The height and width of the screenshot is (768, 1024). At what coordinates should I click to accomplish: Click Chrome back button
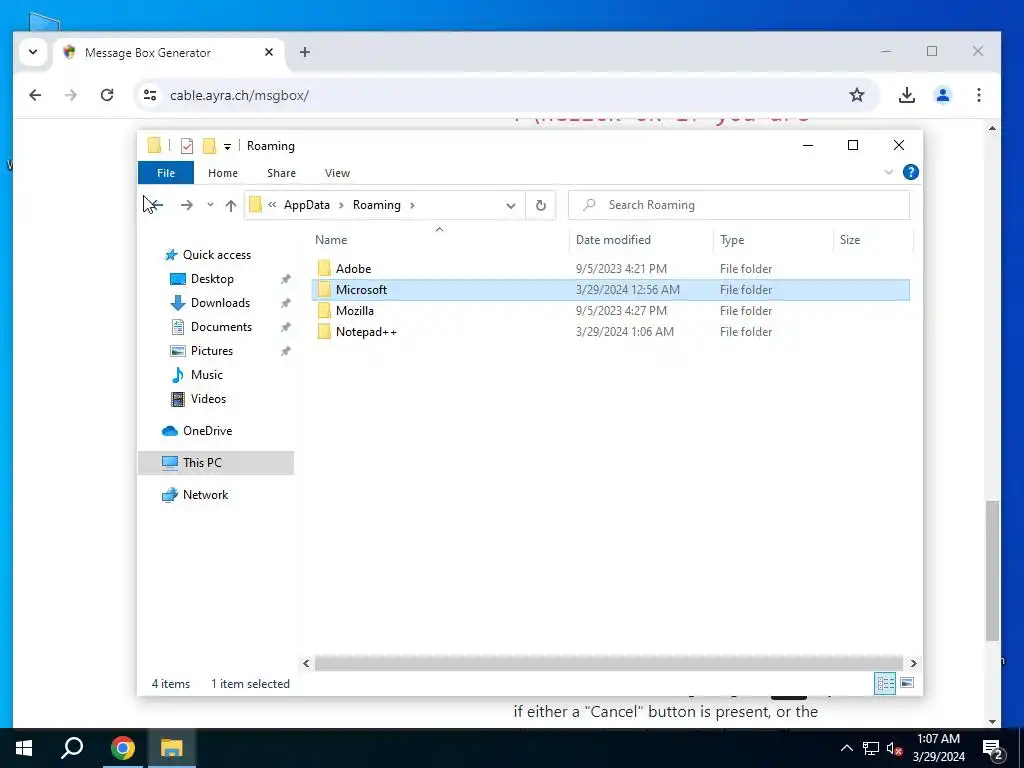tap(35, 95)
